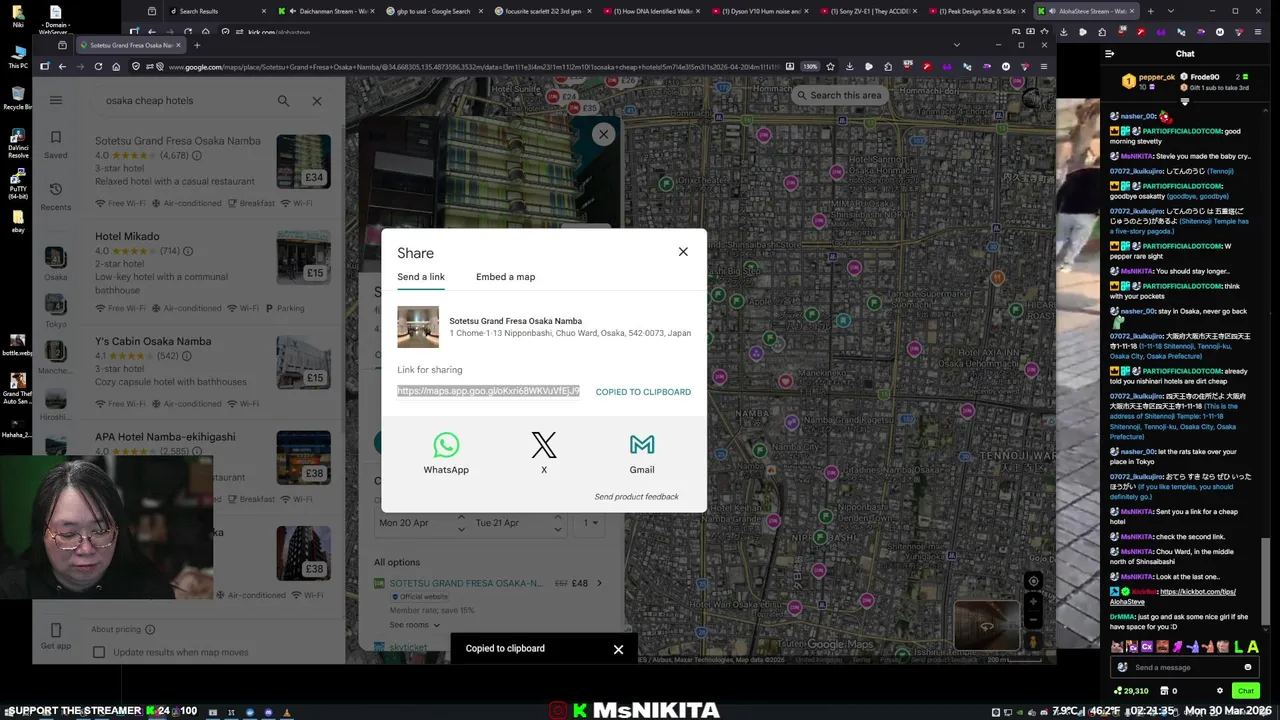Show your location on the map

pos(1033,581)
